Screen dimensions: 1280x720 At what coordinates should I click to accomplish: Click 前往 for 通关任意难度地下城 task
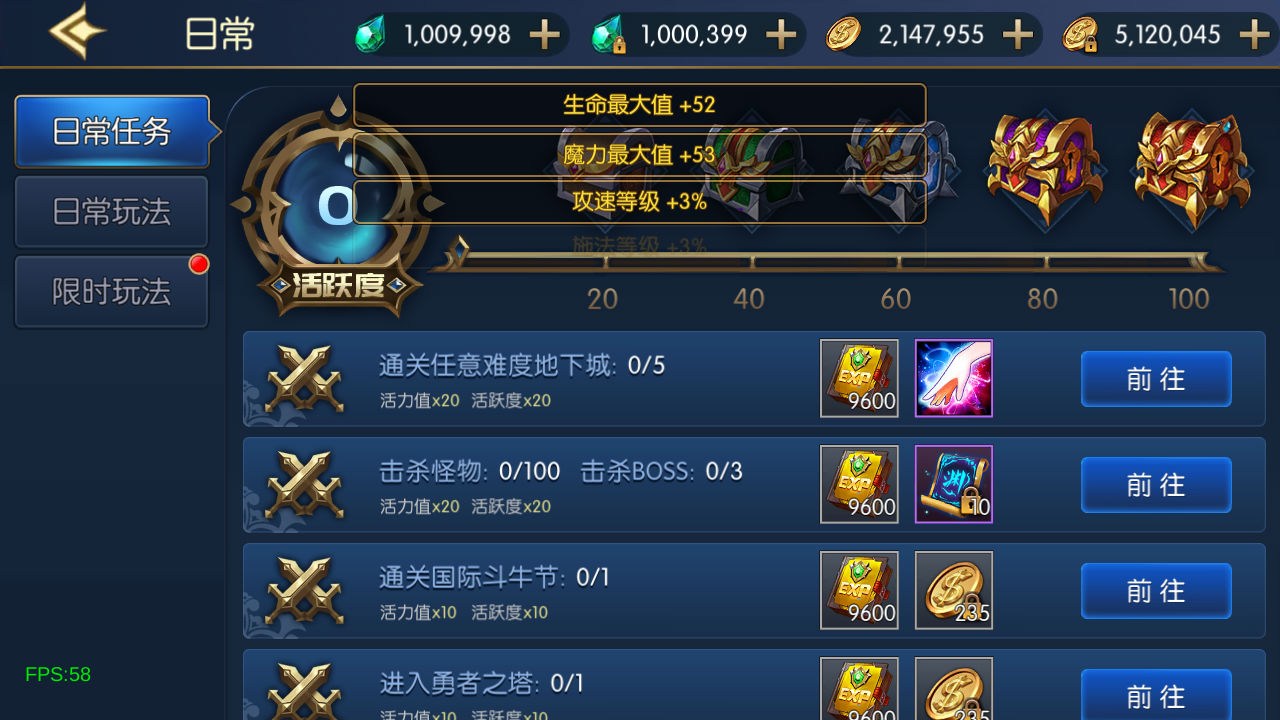pyautogui.click(x=1156, y=379)
